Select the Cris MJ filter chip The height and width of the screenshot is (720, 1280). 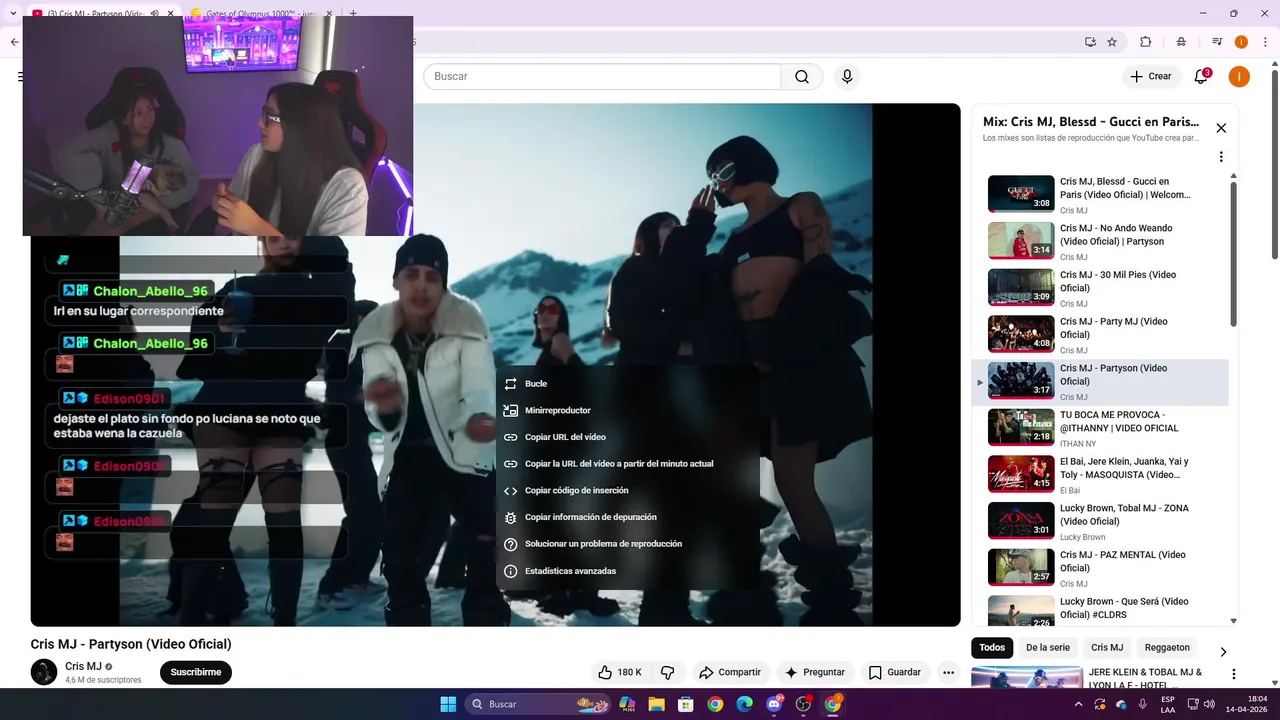[x=1107, y=648]
